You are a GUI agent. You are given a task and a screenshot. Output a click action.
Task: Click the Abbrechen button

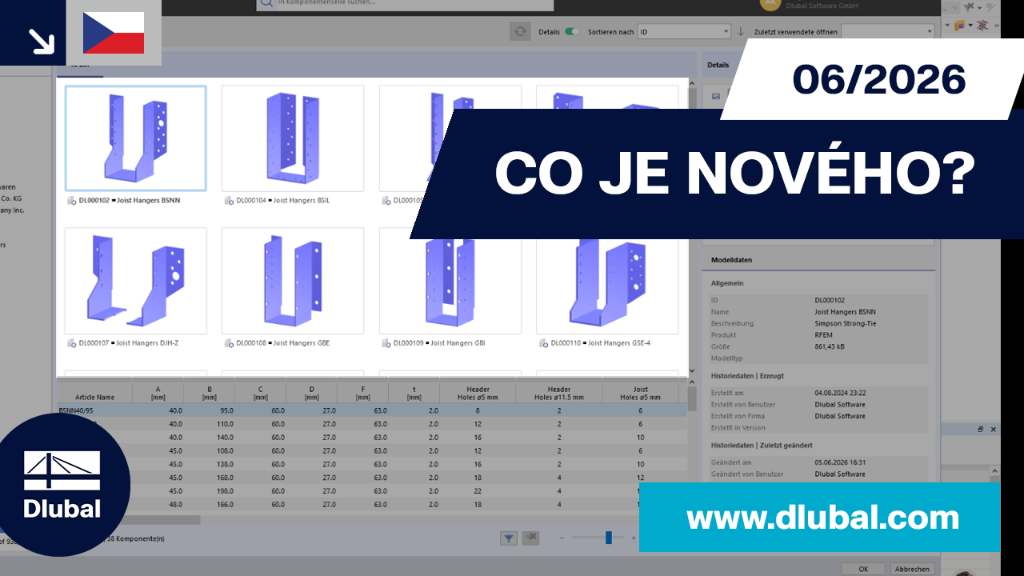[x=912, y=569]
